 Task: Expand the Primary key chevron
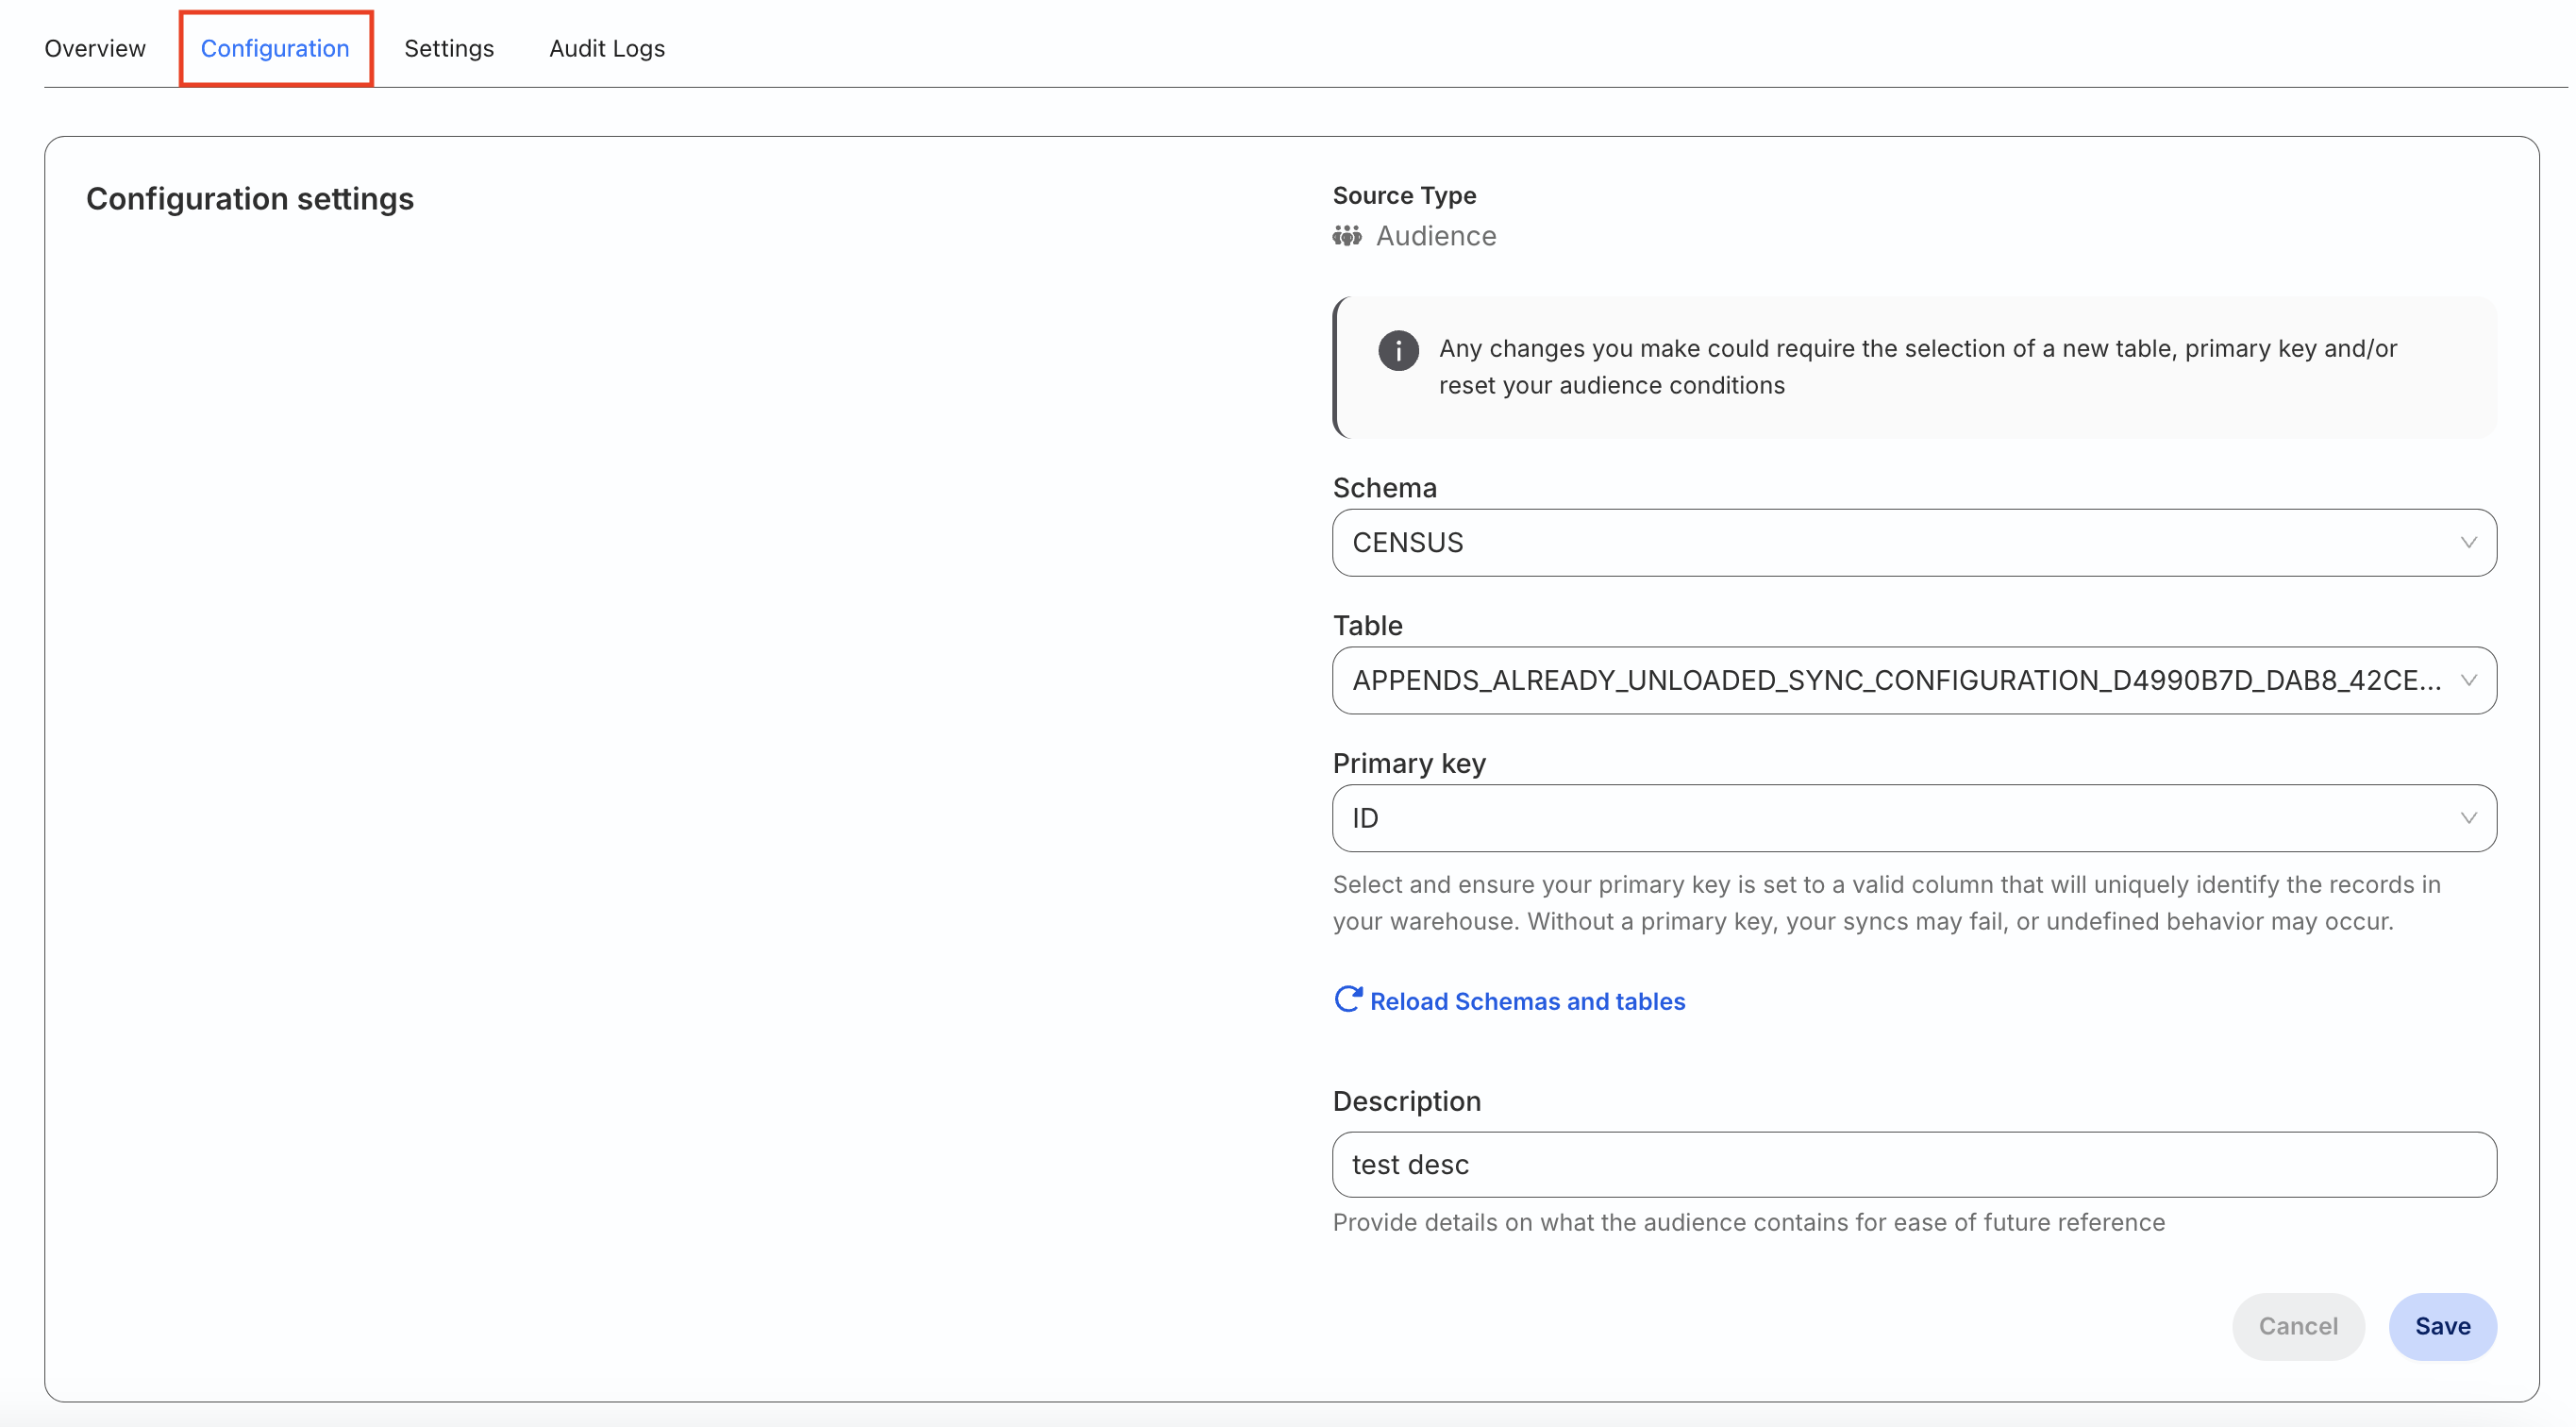point(2468,818)
